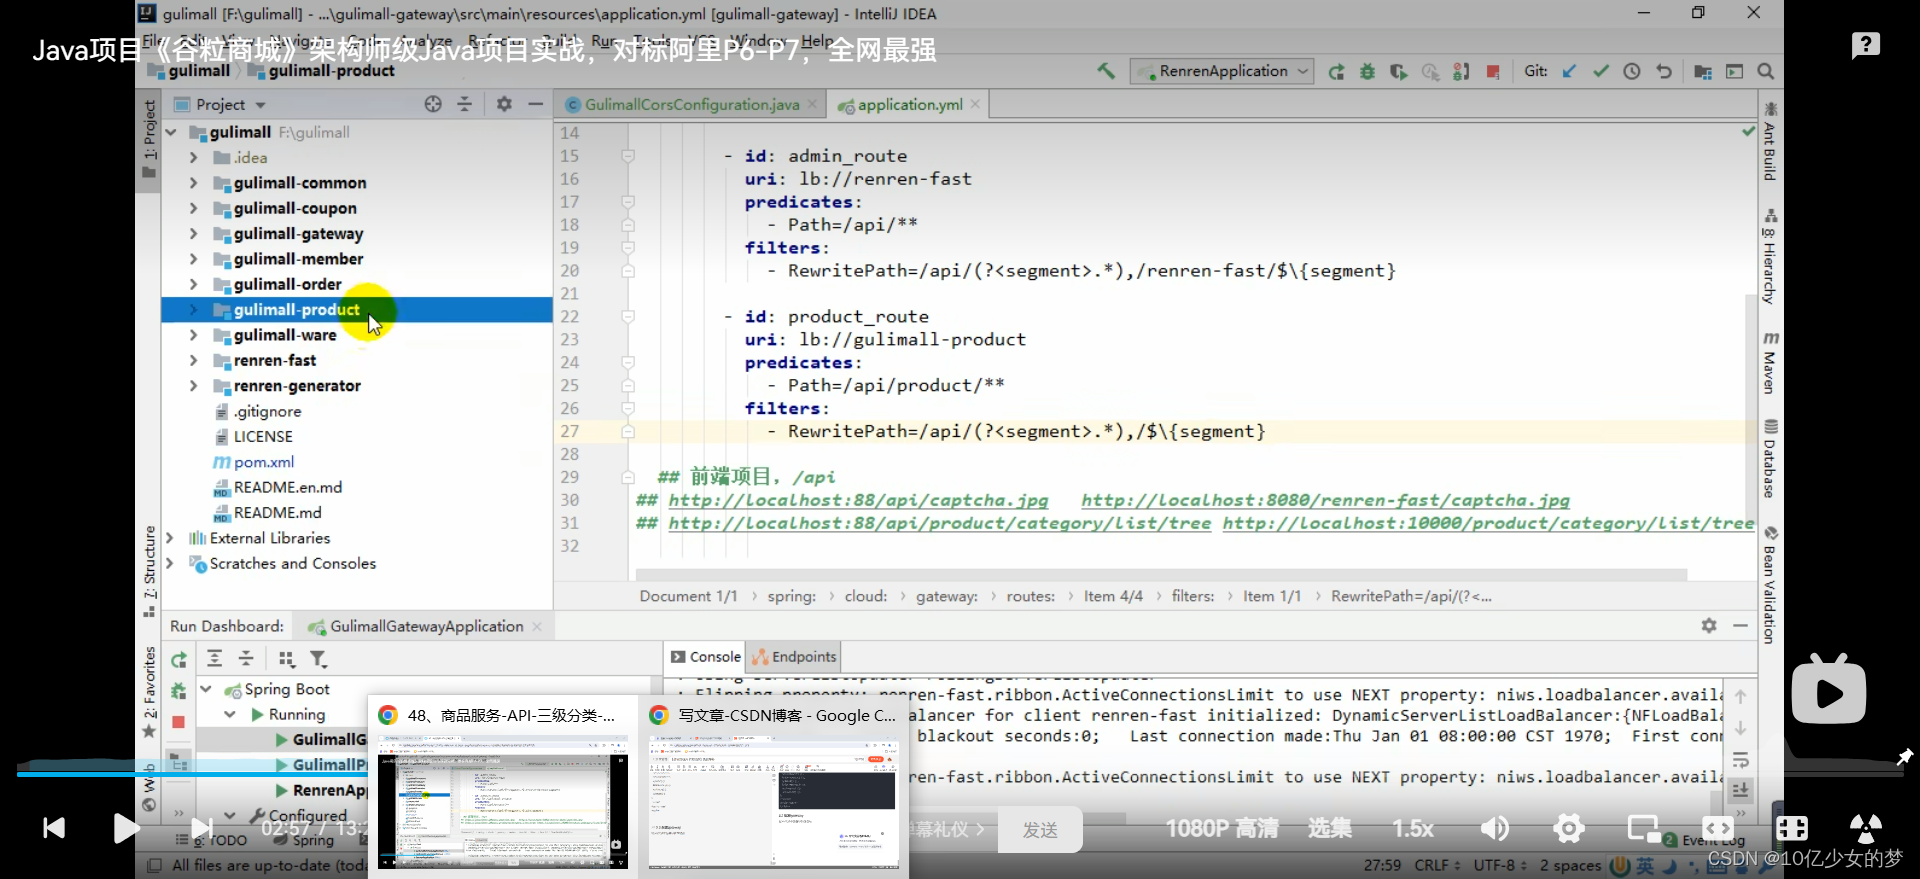Open Run Dashboard settings gear
This screenshot has width=1920, height=879.
click(x=1709, y=625)
